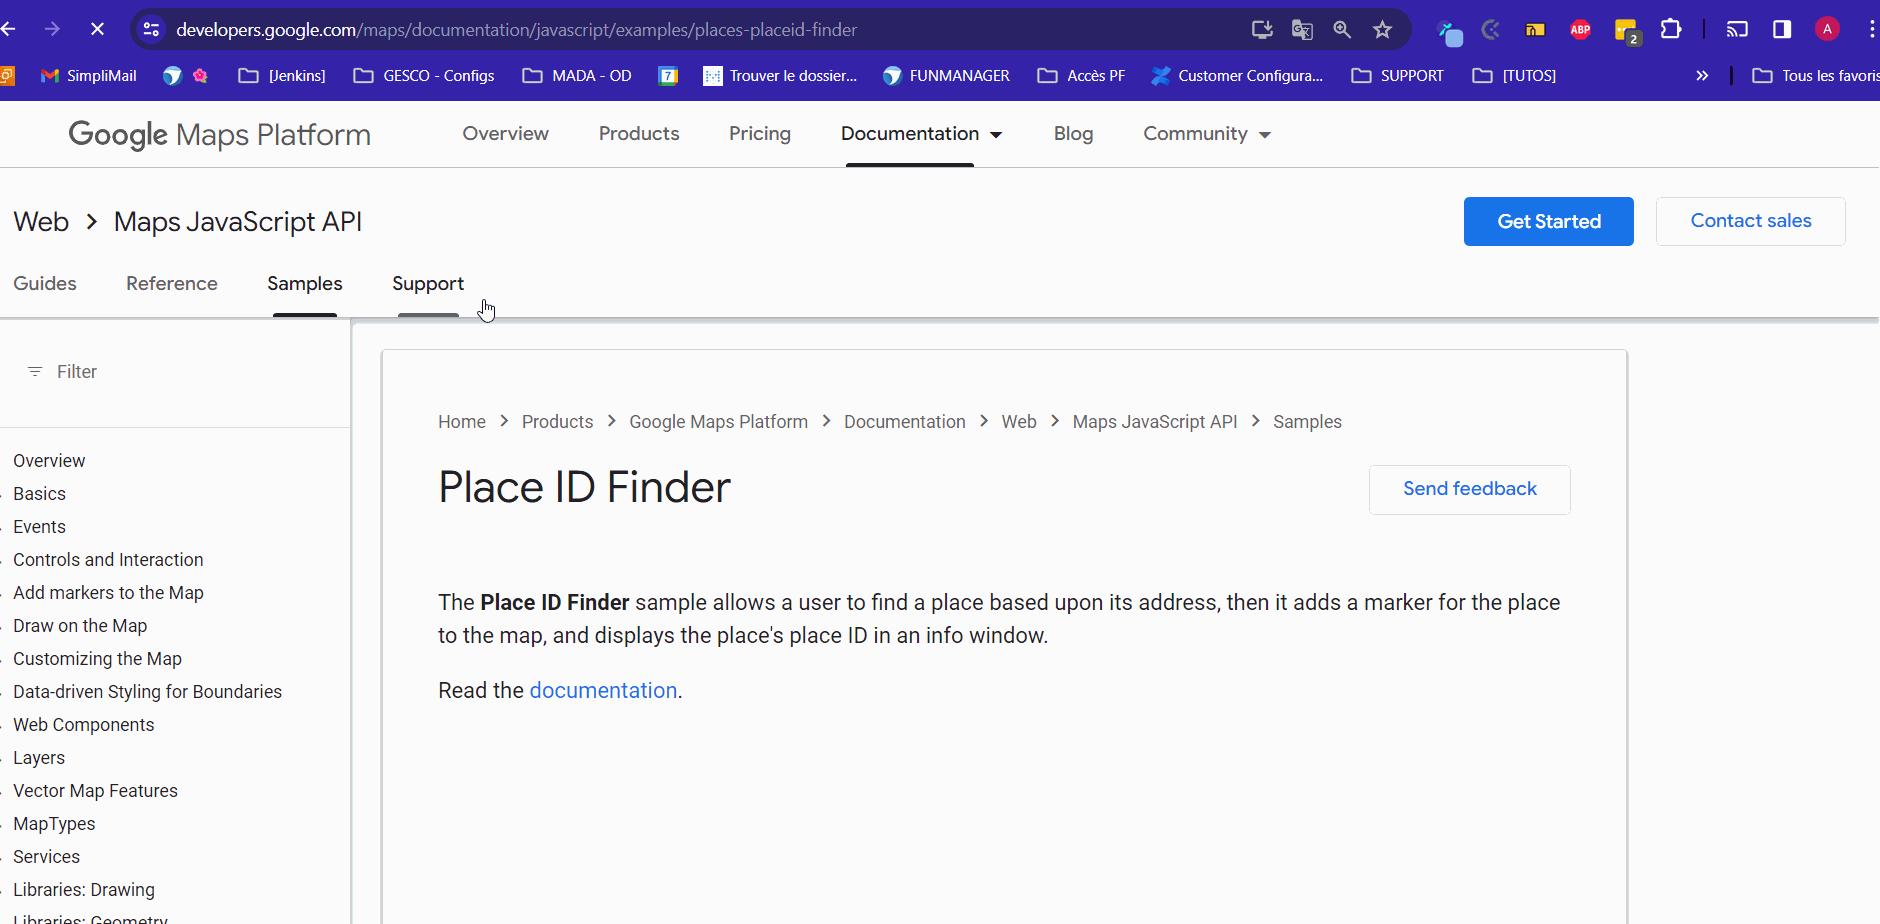The image size is (1880, 924).
Task: View site information icon in address bar
Action: point(152,30)
